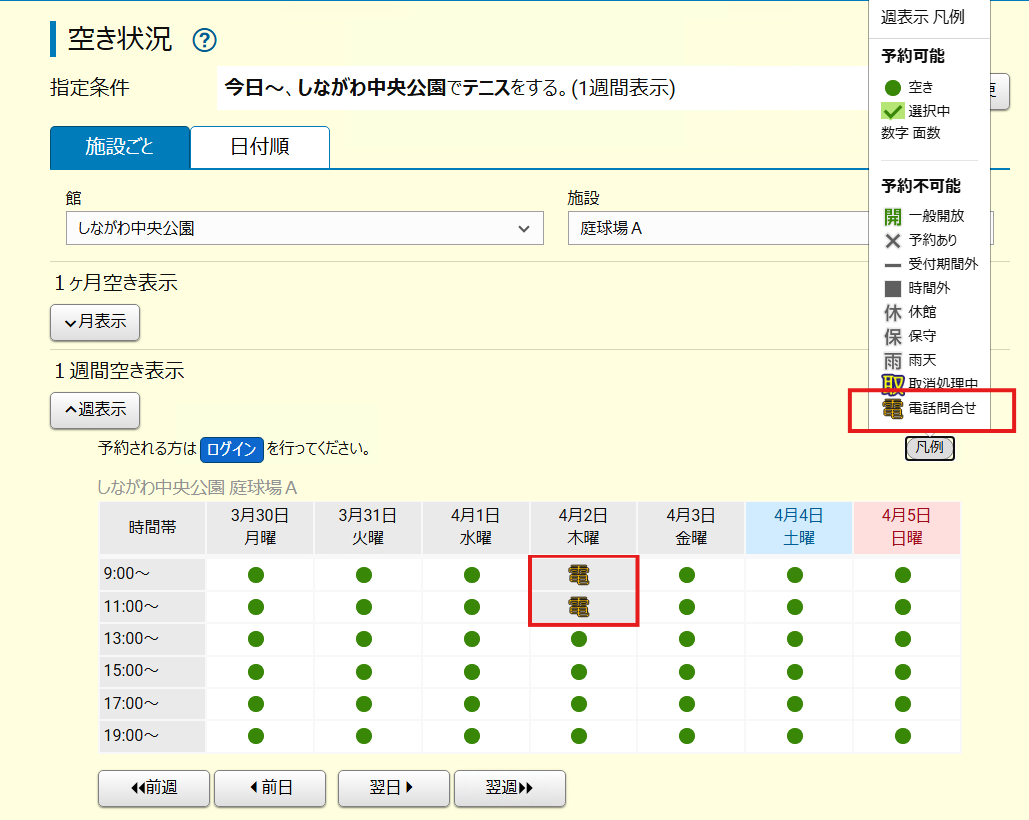Expand the 月表示 monthly view
Image resolution: width=1029 pixels, height=820 pixels.
click(94, 322)
